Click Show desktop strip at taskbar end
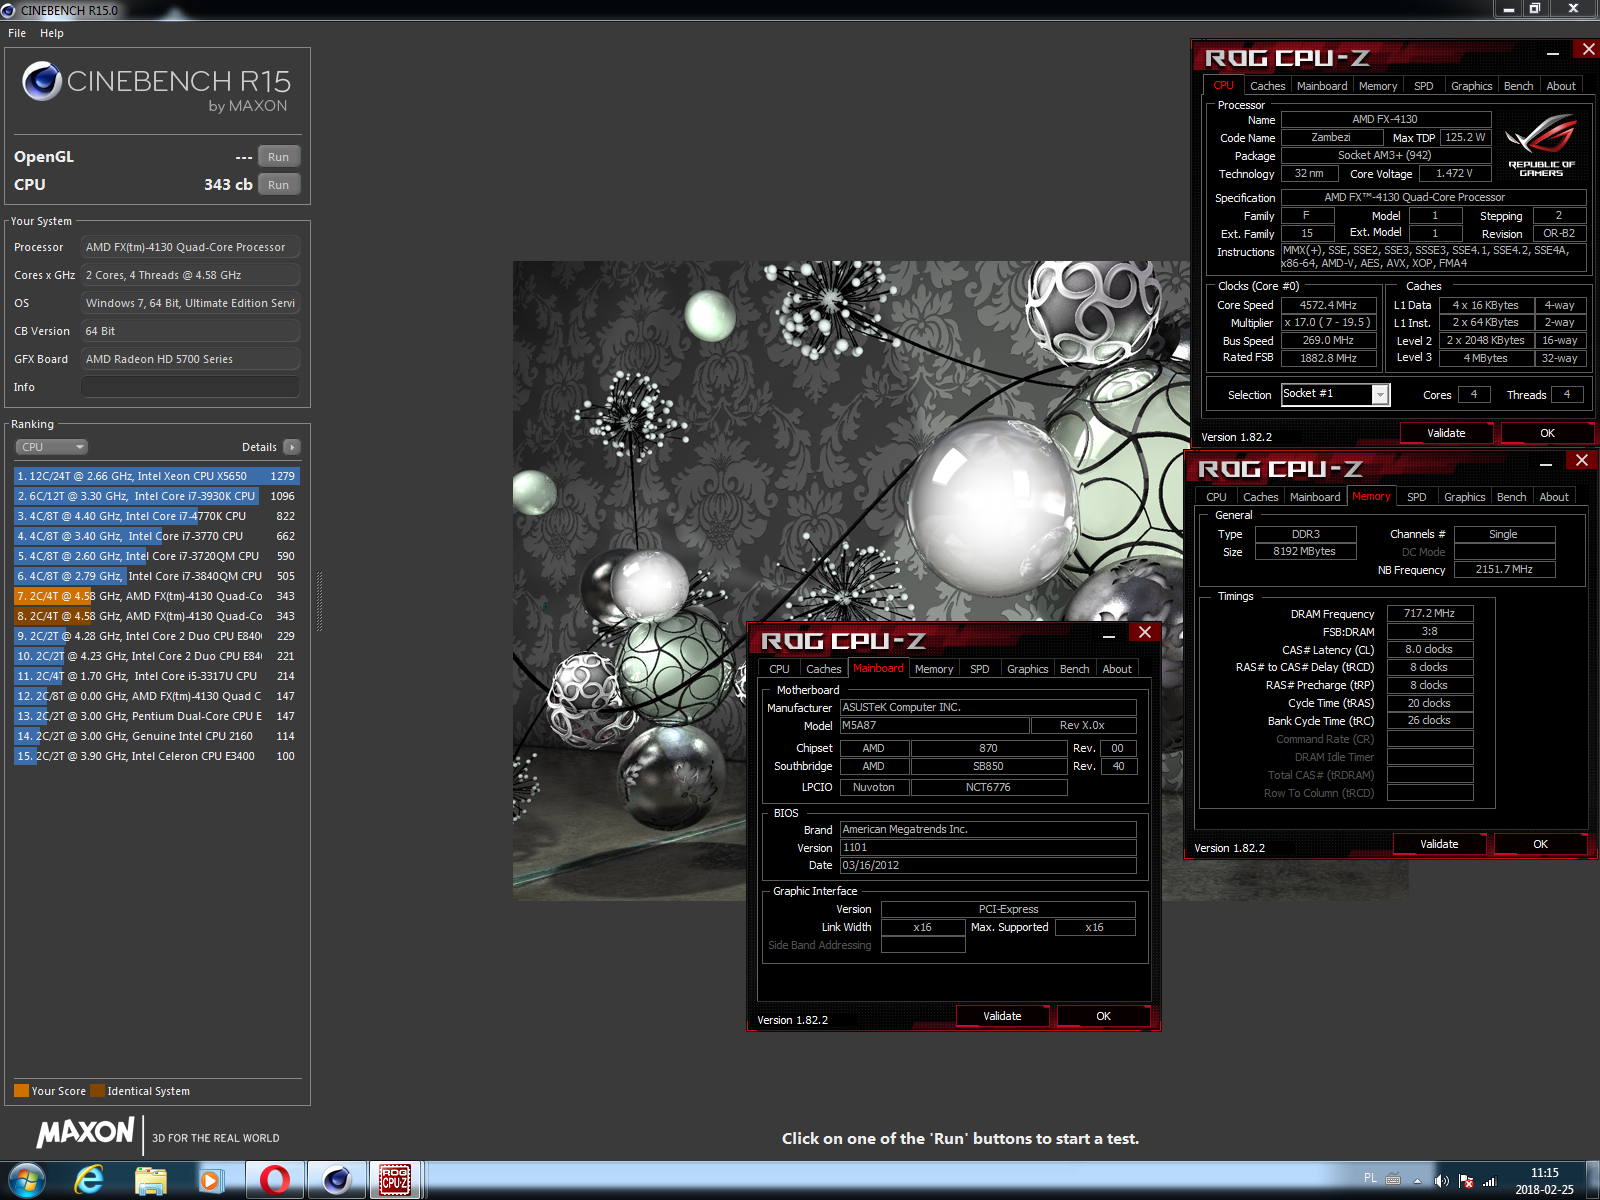This screenshot has height=1200, width=1600. click(x=1593, y=1180)
